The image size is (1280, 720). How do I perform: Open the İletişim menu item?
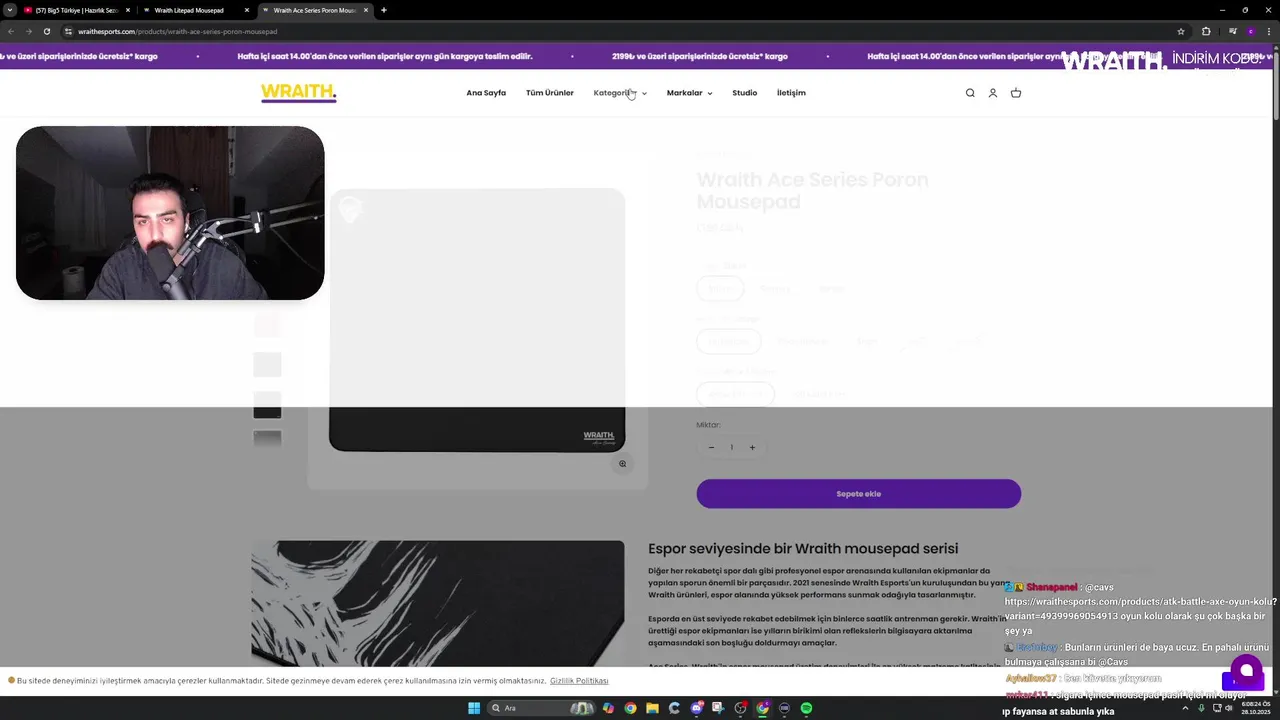[x=791, y=93]
